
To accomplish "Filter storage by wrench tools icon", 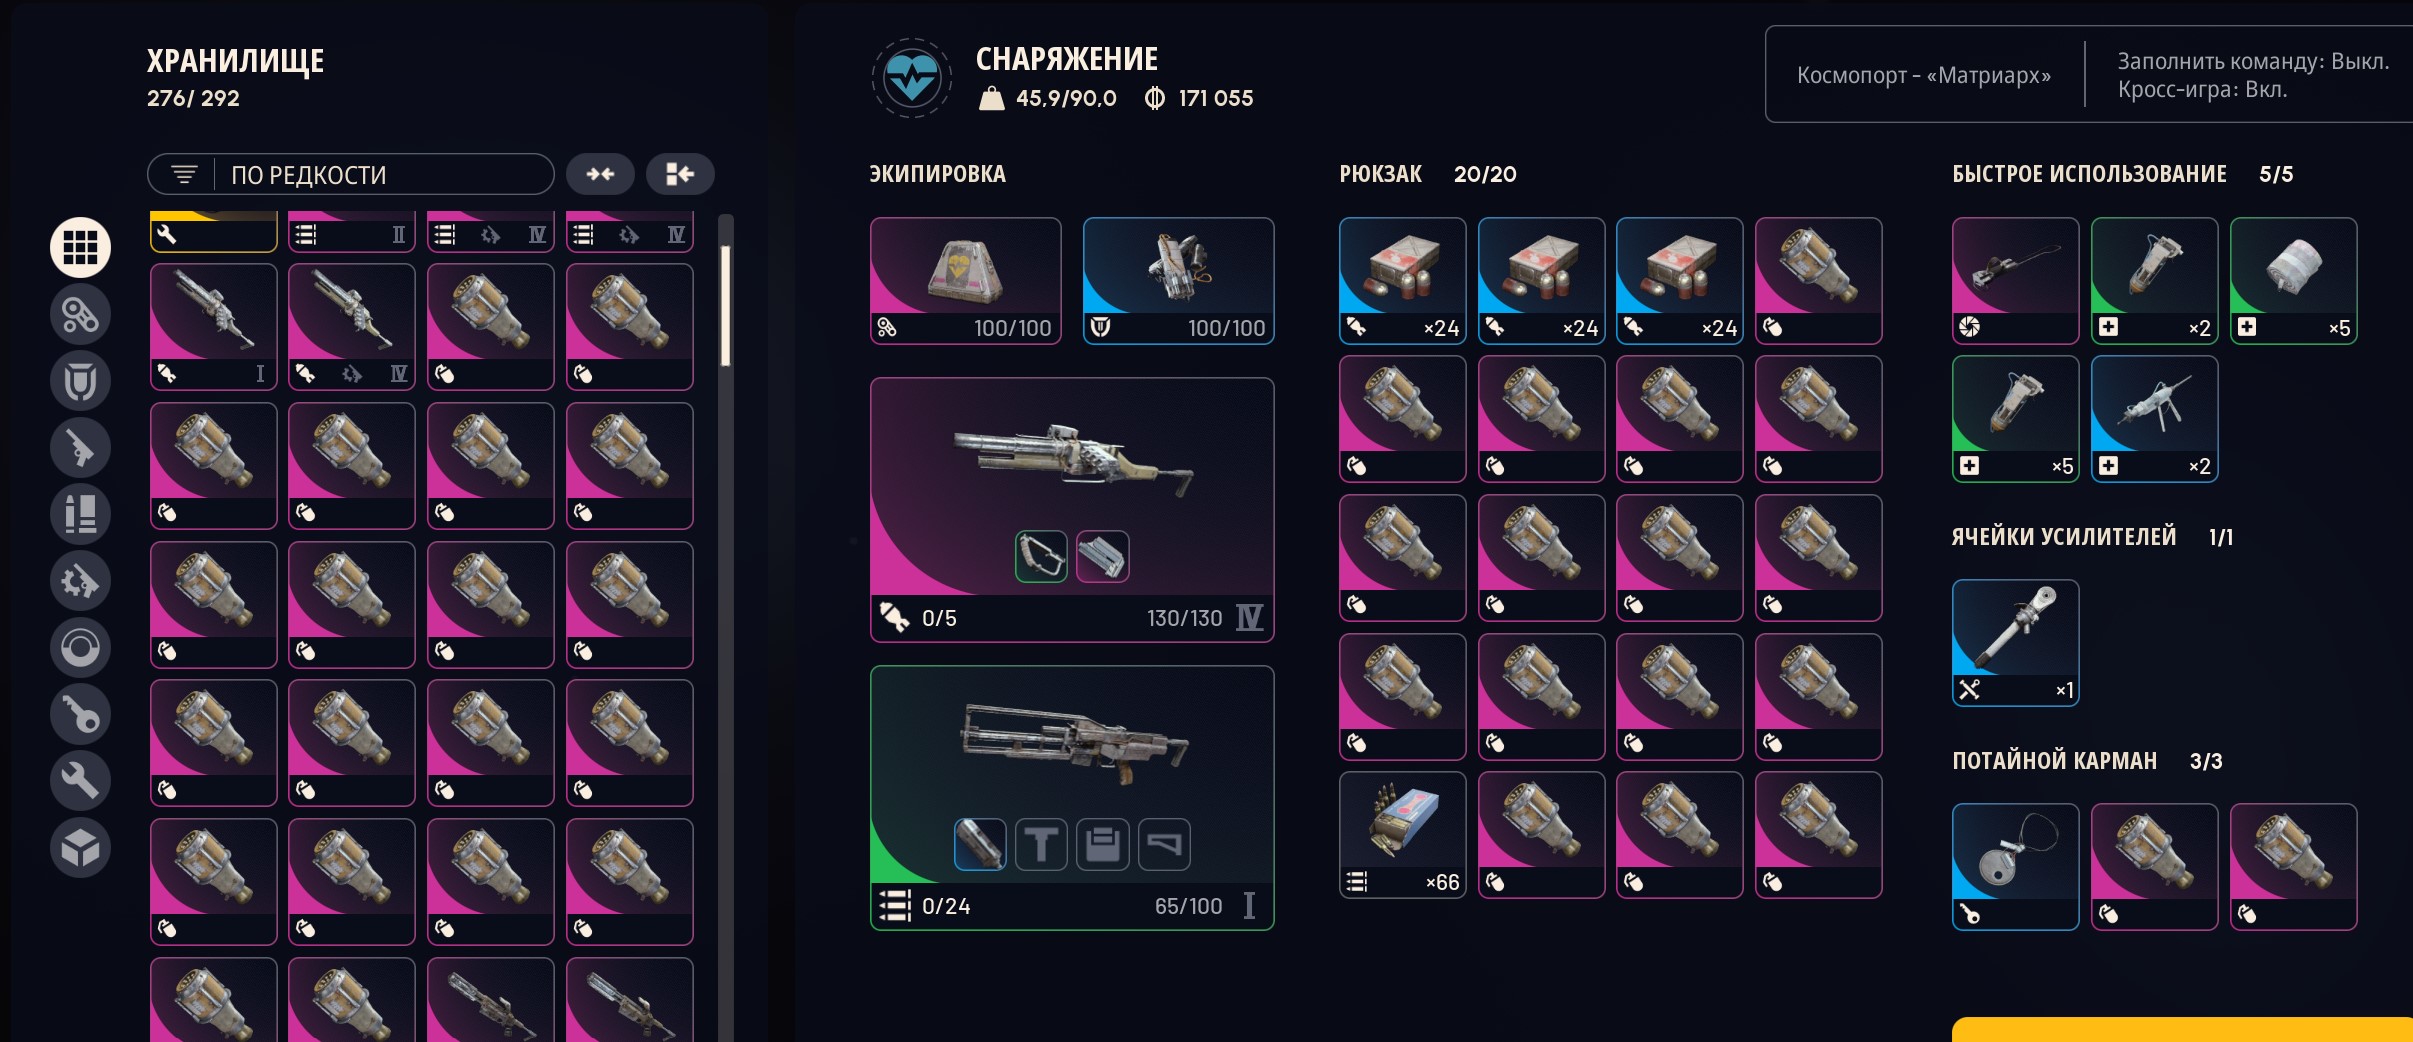I will pyautogui.click(x=80, y=781).
